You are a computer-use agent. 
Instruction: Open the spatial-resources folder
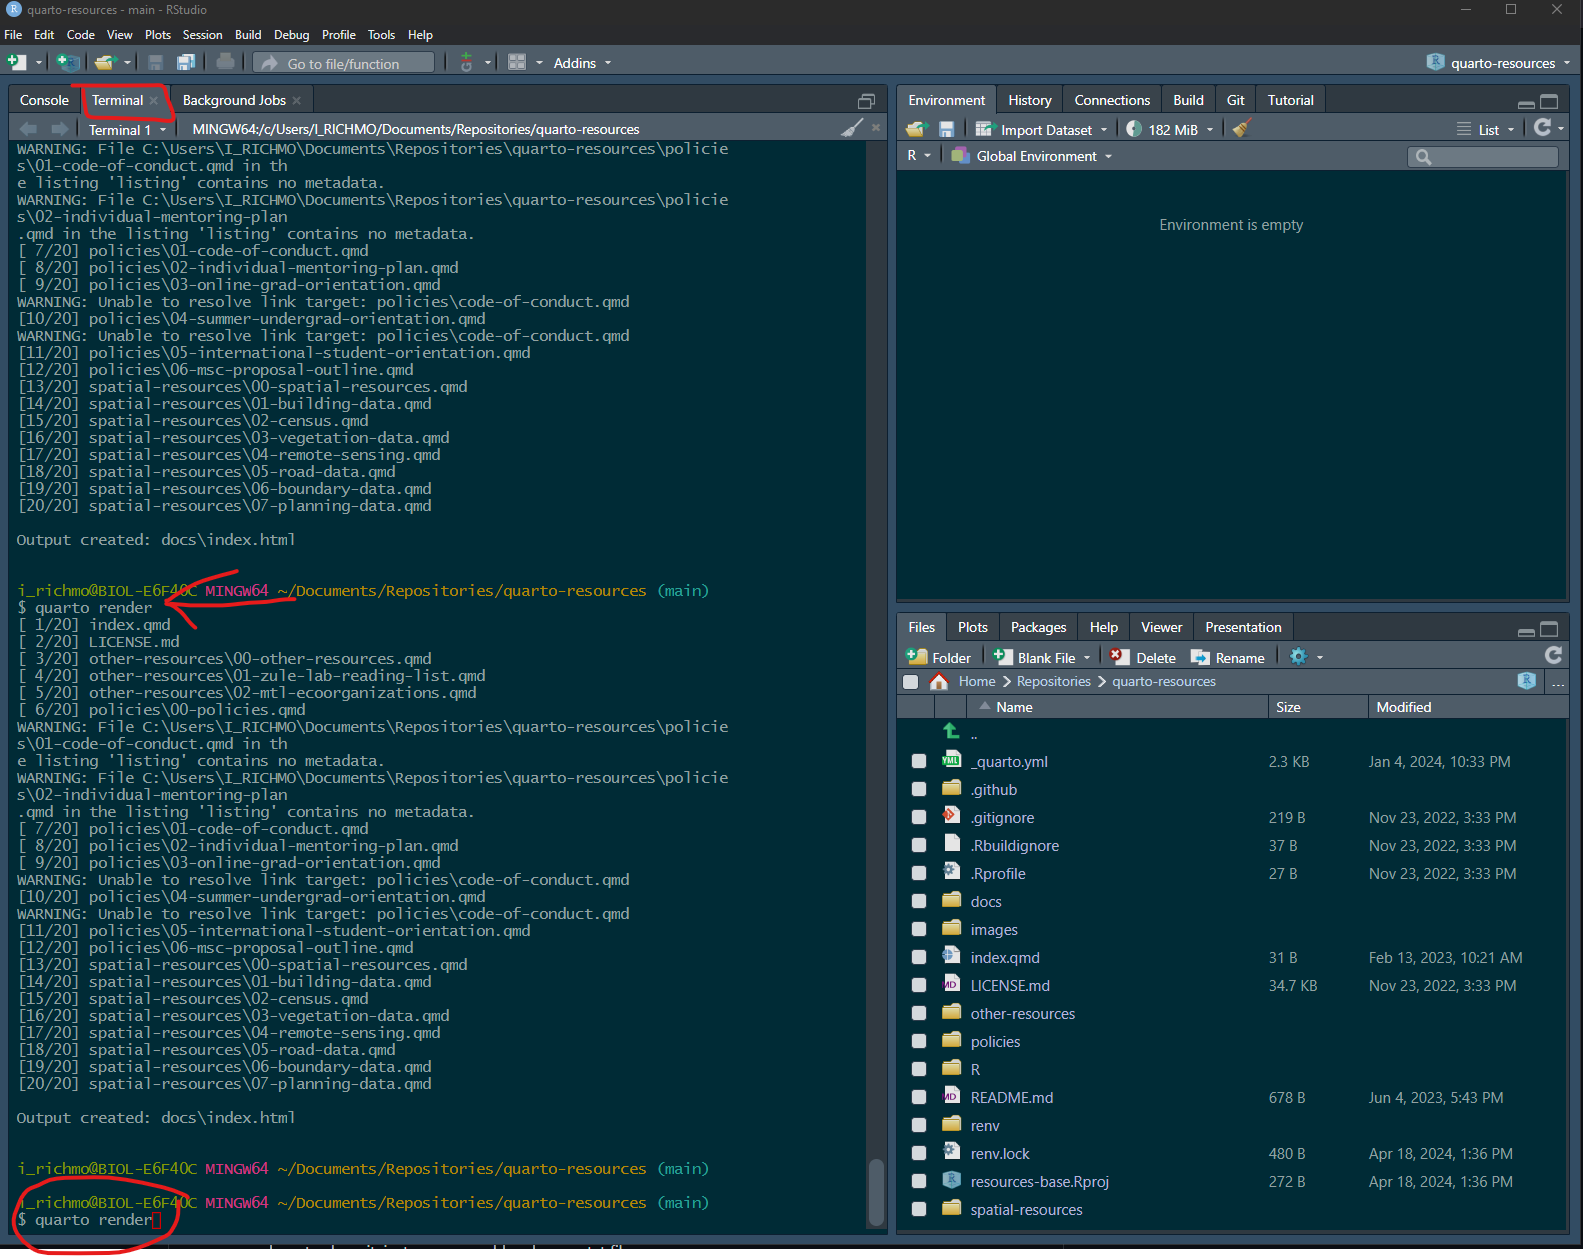pyautogui.click(x=1026, y=1210)
